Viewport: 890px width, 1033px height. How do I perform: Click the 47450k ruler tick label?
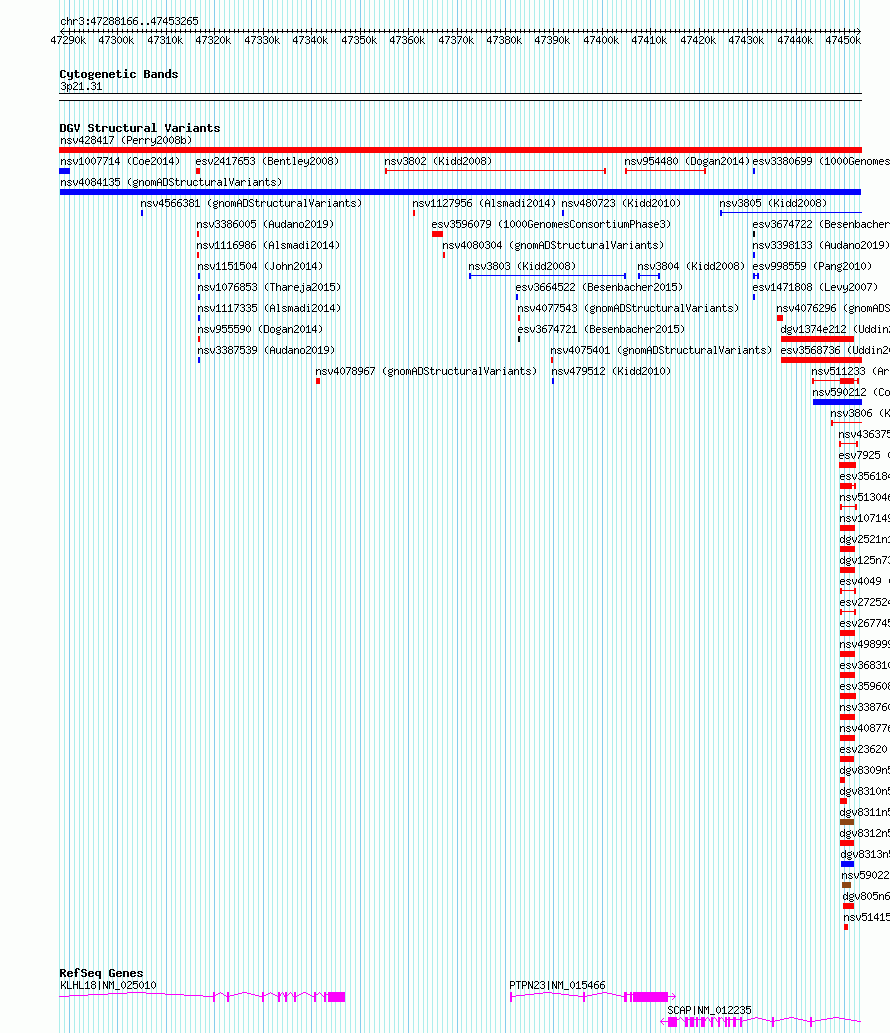coord(843,40)
